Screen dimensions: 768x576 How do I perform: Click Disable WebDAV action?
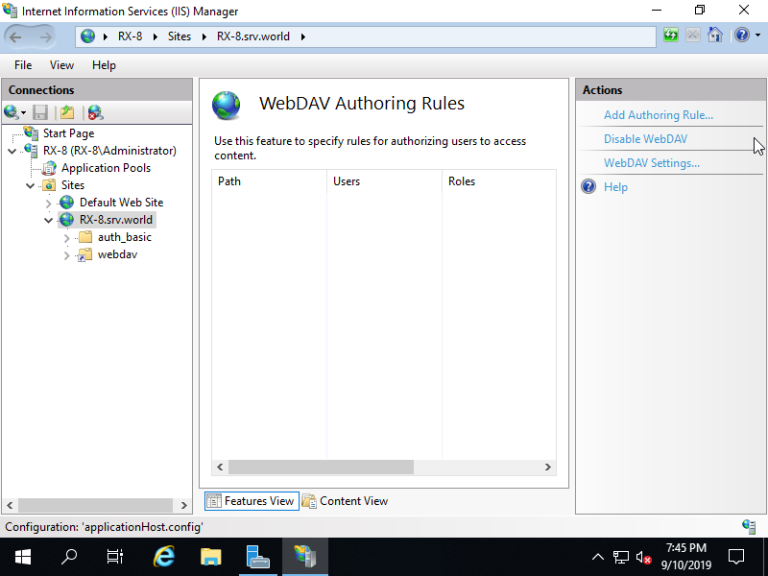[x=646, y=139]
